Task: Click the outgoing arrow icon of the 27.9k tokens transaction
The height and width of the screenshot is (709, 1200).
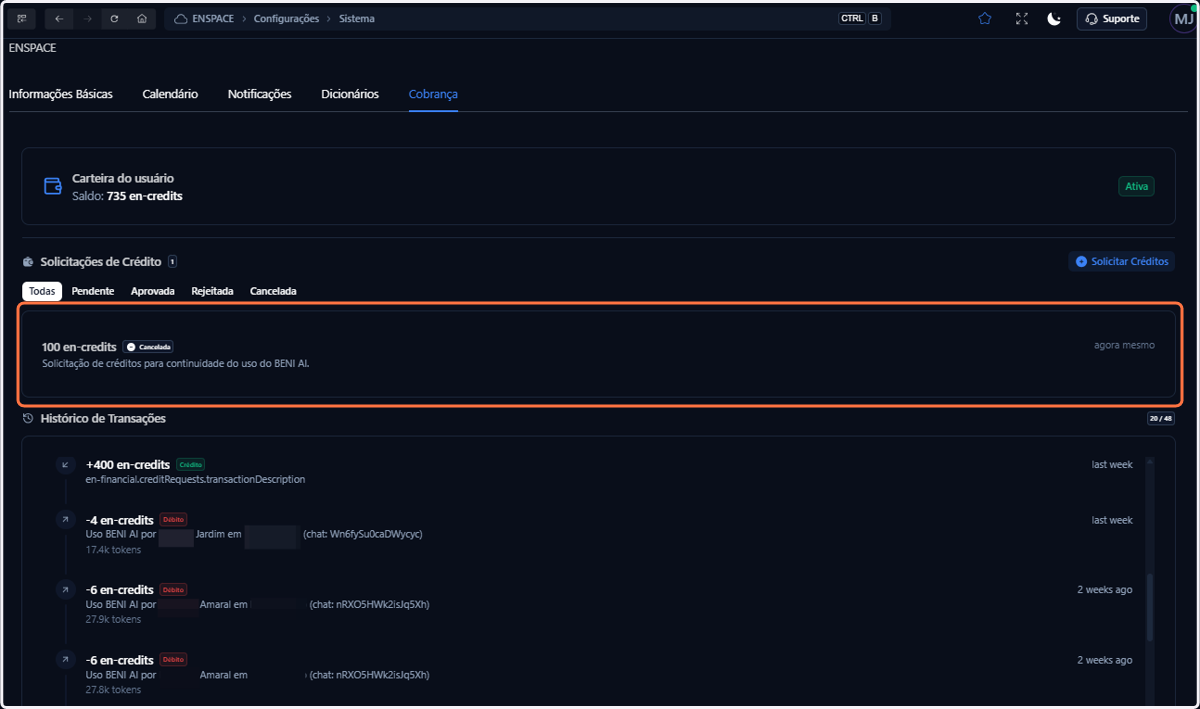Action: pyautogui.click(x=65, y=589)
